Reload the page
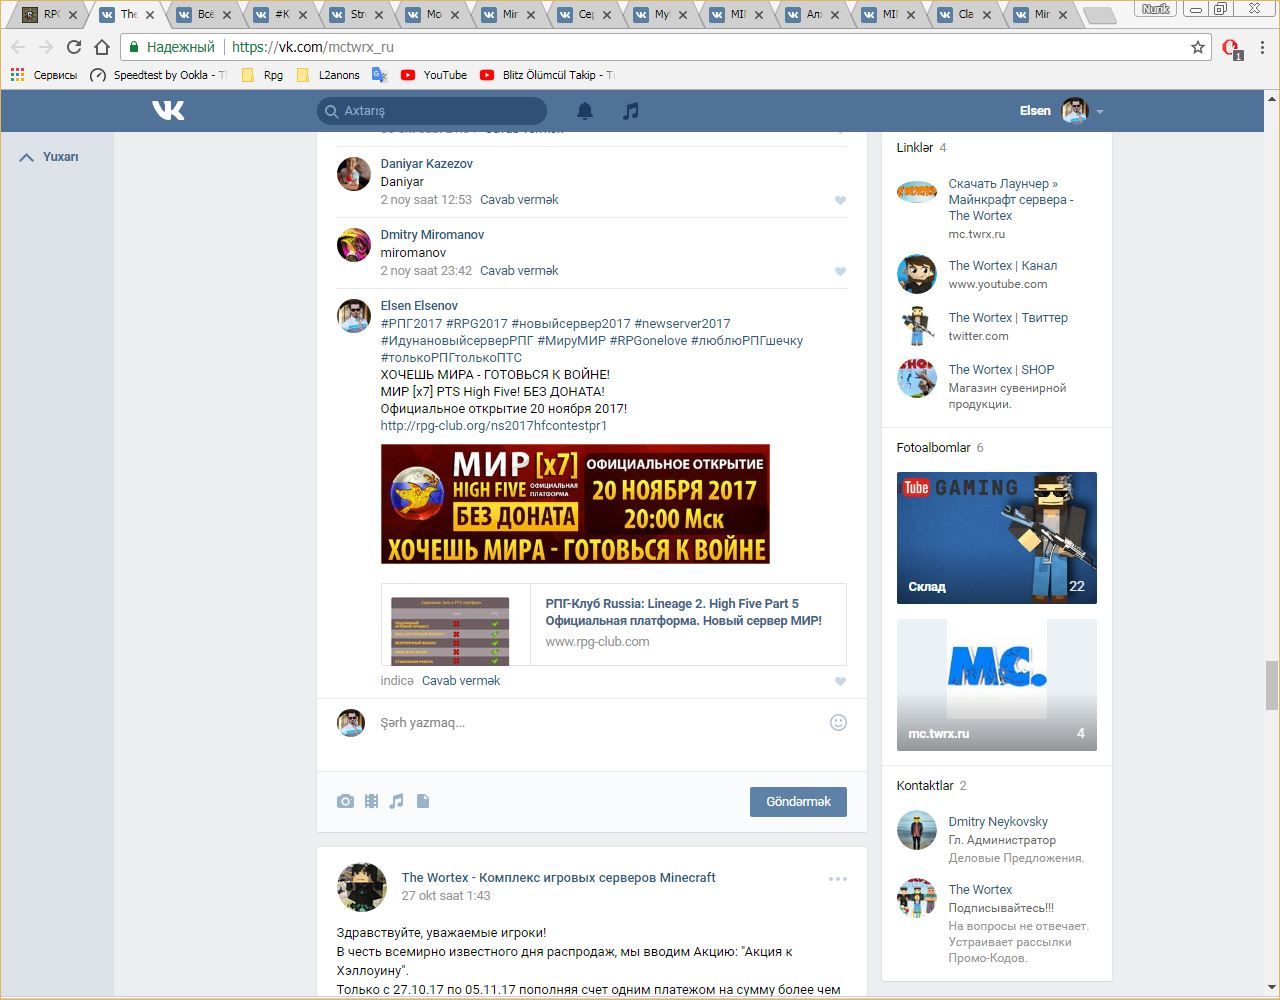Screen dimensions: 1280x1000 click(73, 47)
